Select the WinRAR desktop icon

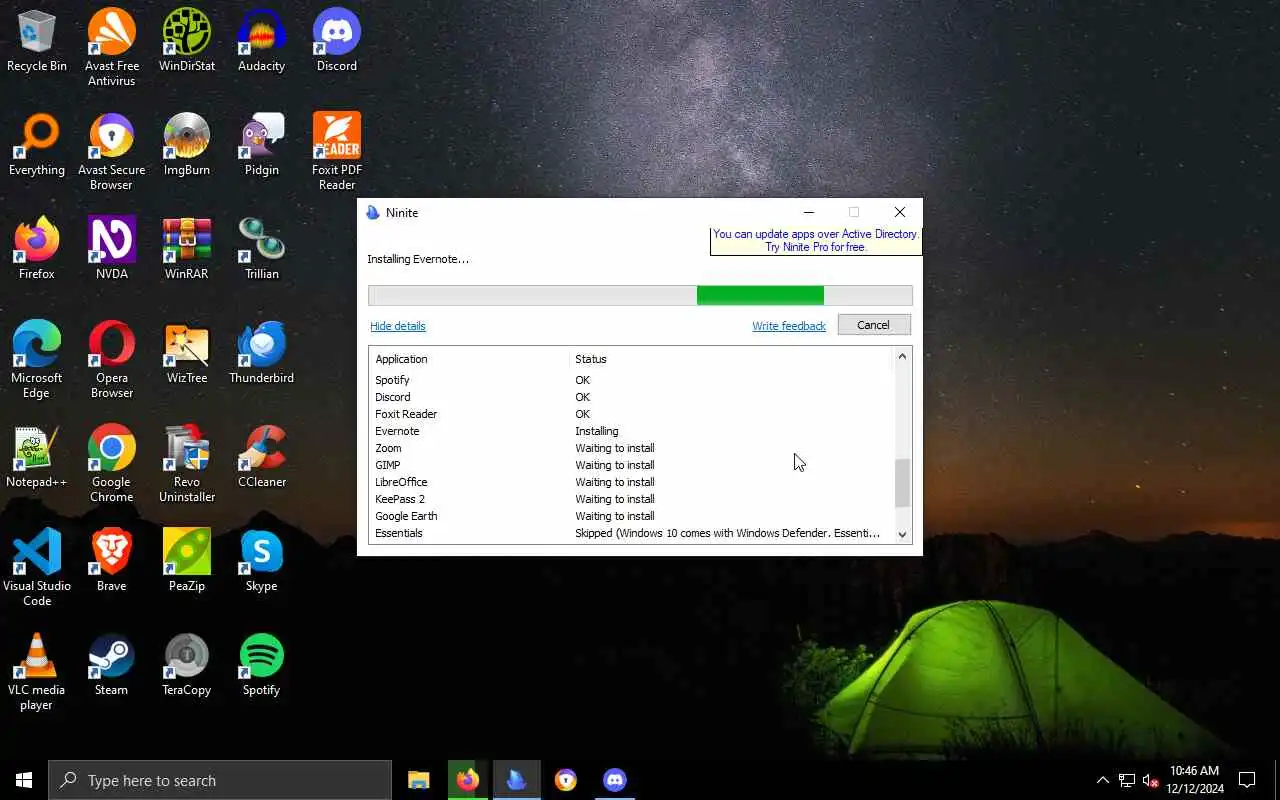coord(187,249)
